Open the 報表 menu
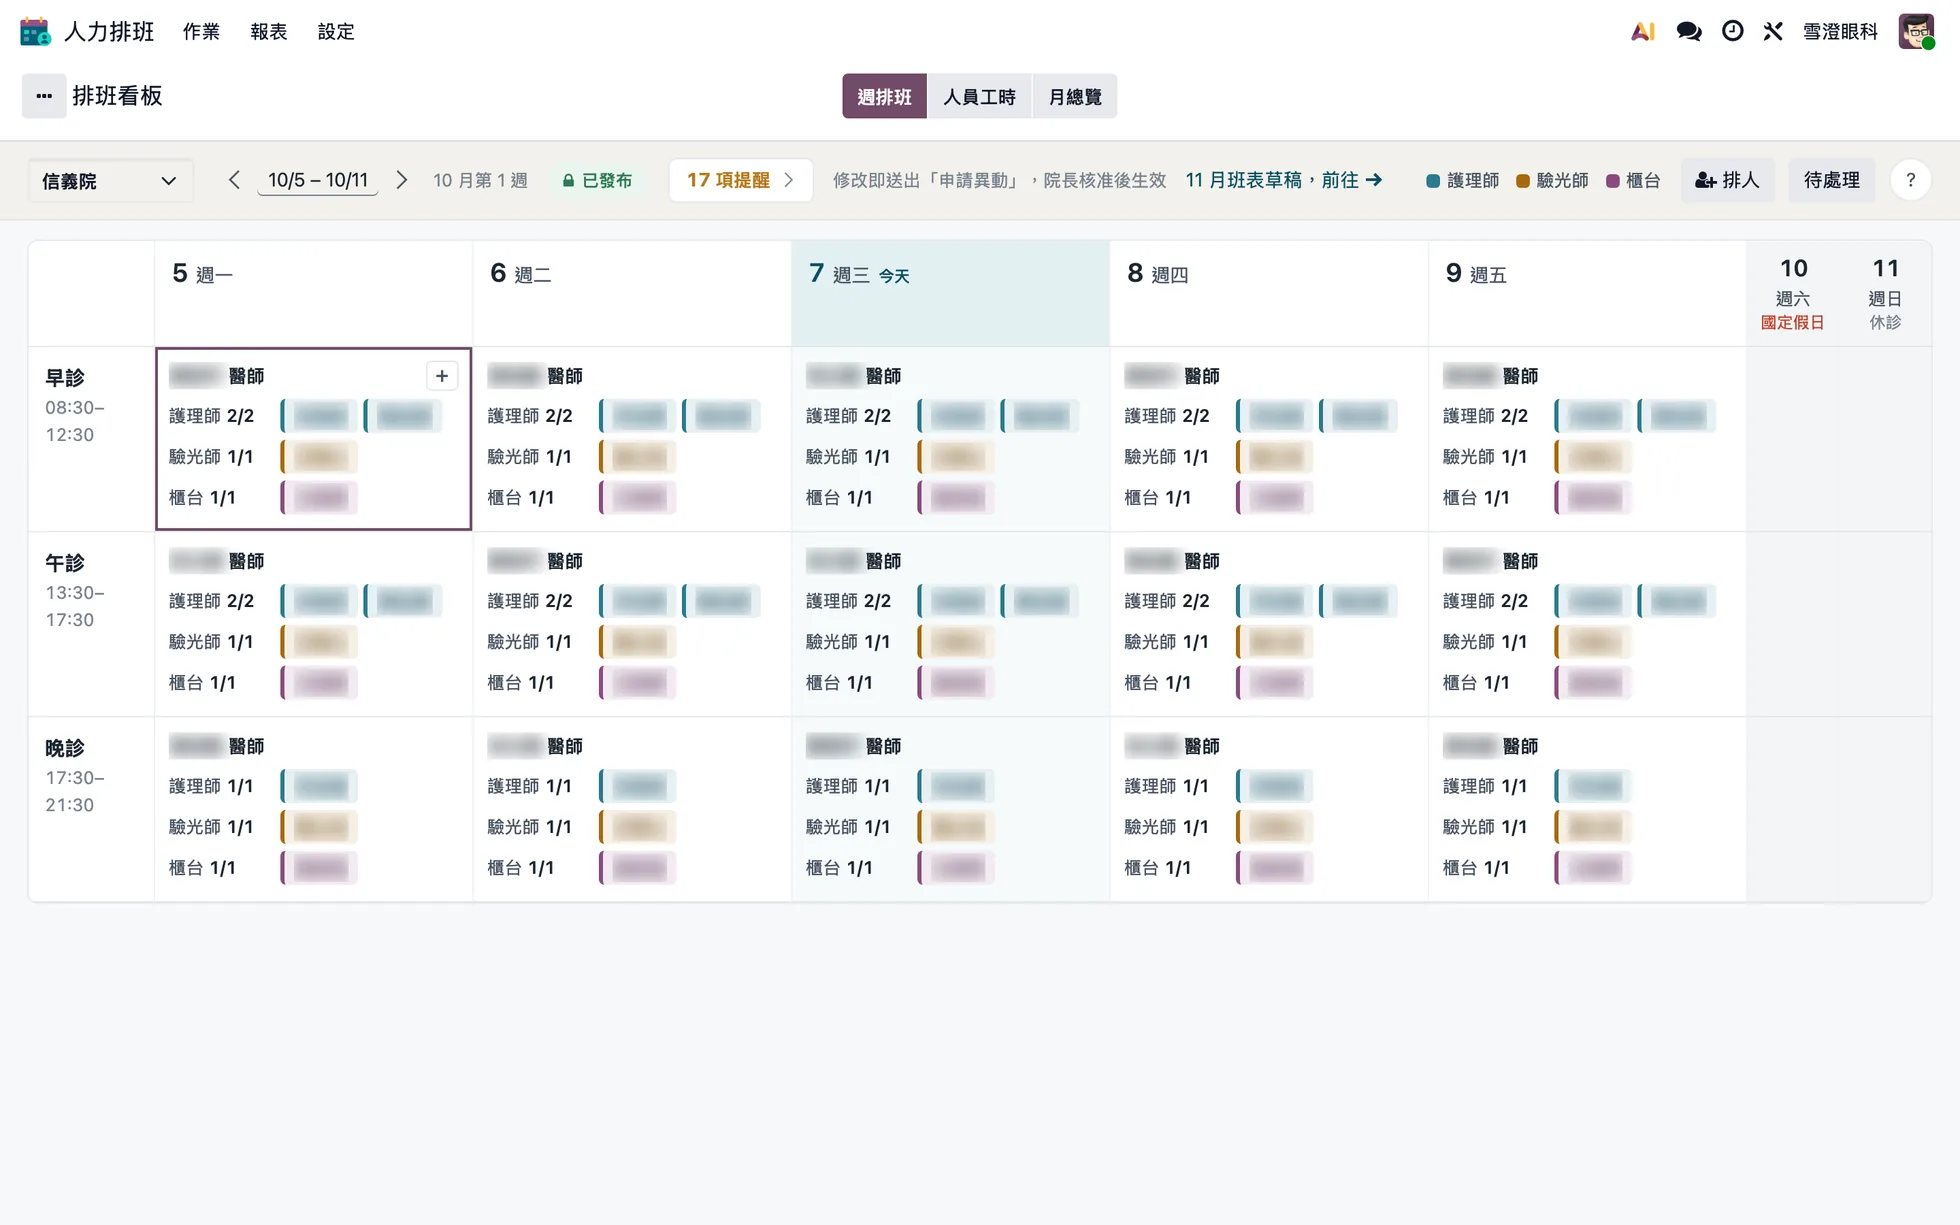Screen dimensions: 1960x1225 (268, 31)
